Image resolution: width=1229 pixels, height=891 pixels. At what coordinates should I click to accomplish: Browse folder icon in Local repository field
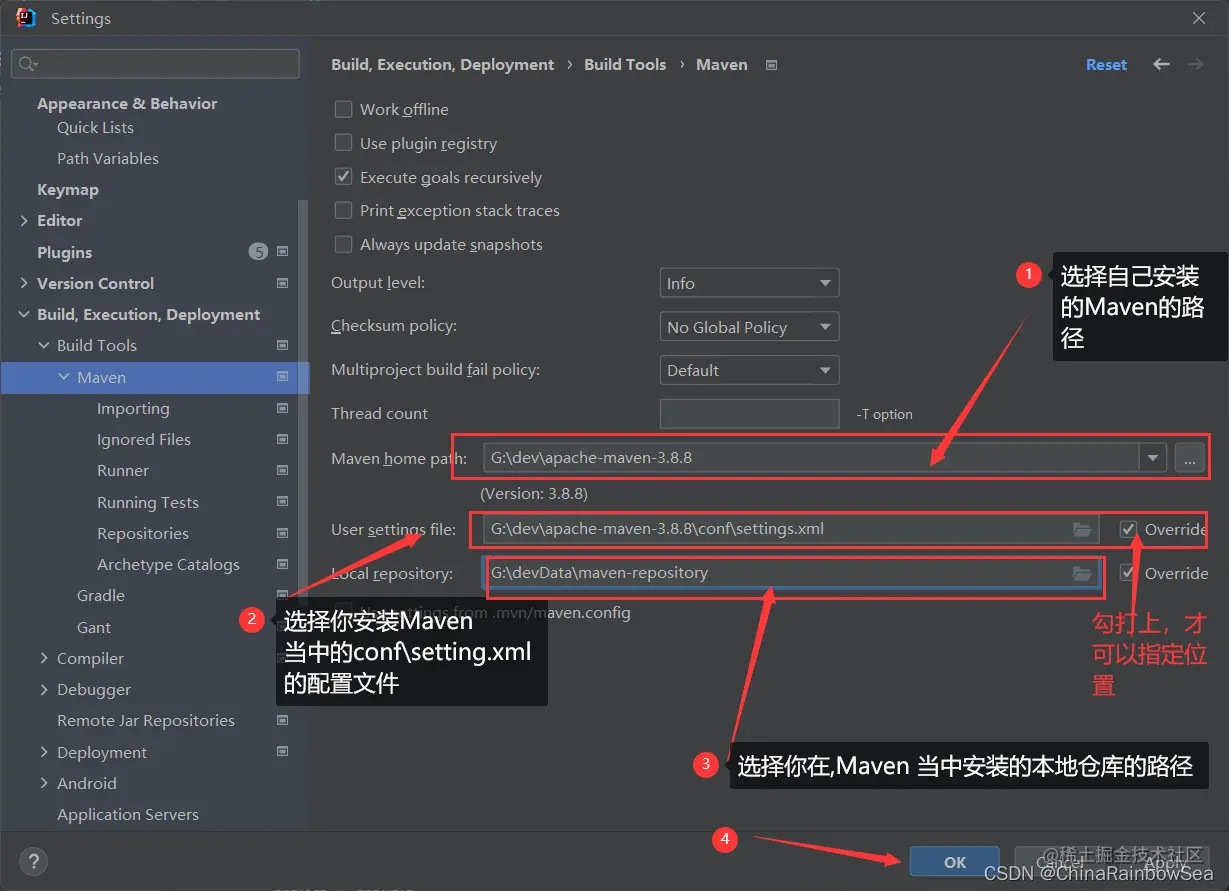click(x=1082, y=573)
